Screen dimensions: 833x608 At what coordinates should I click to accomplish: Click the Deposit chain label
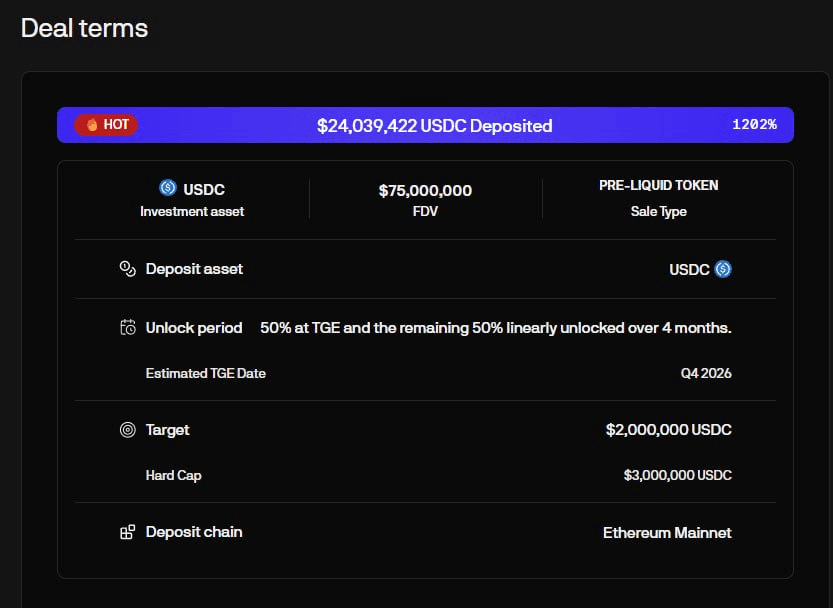pos(194,532)
